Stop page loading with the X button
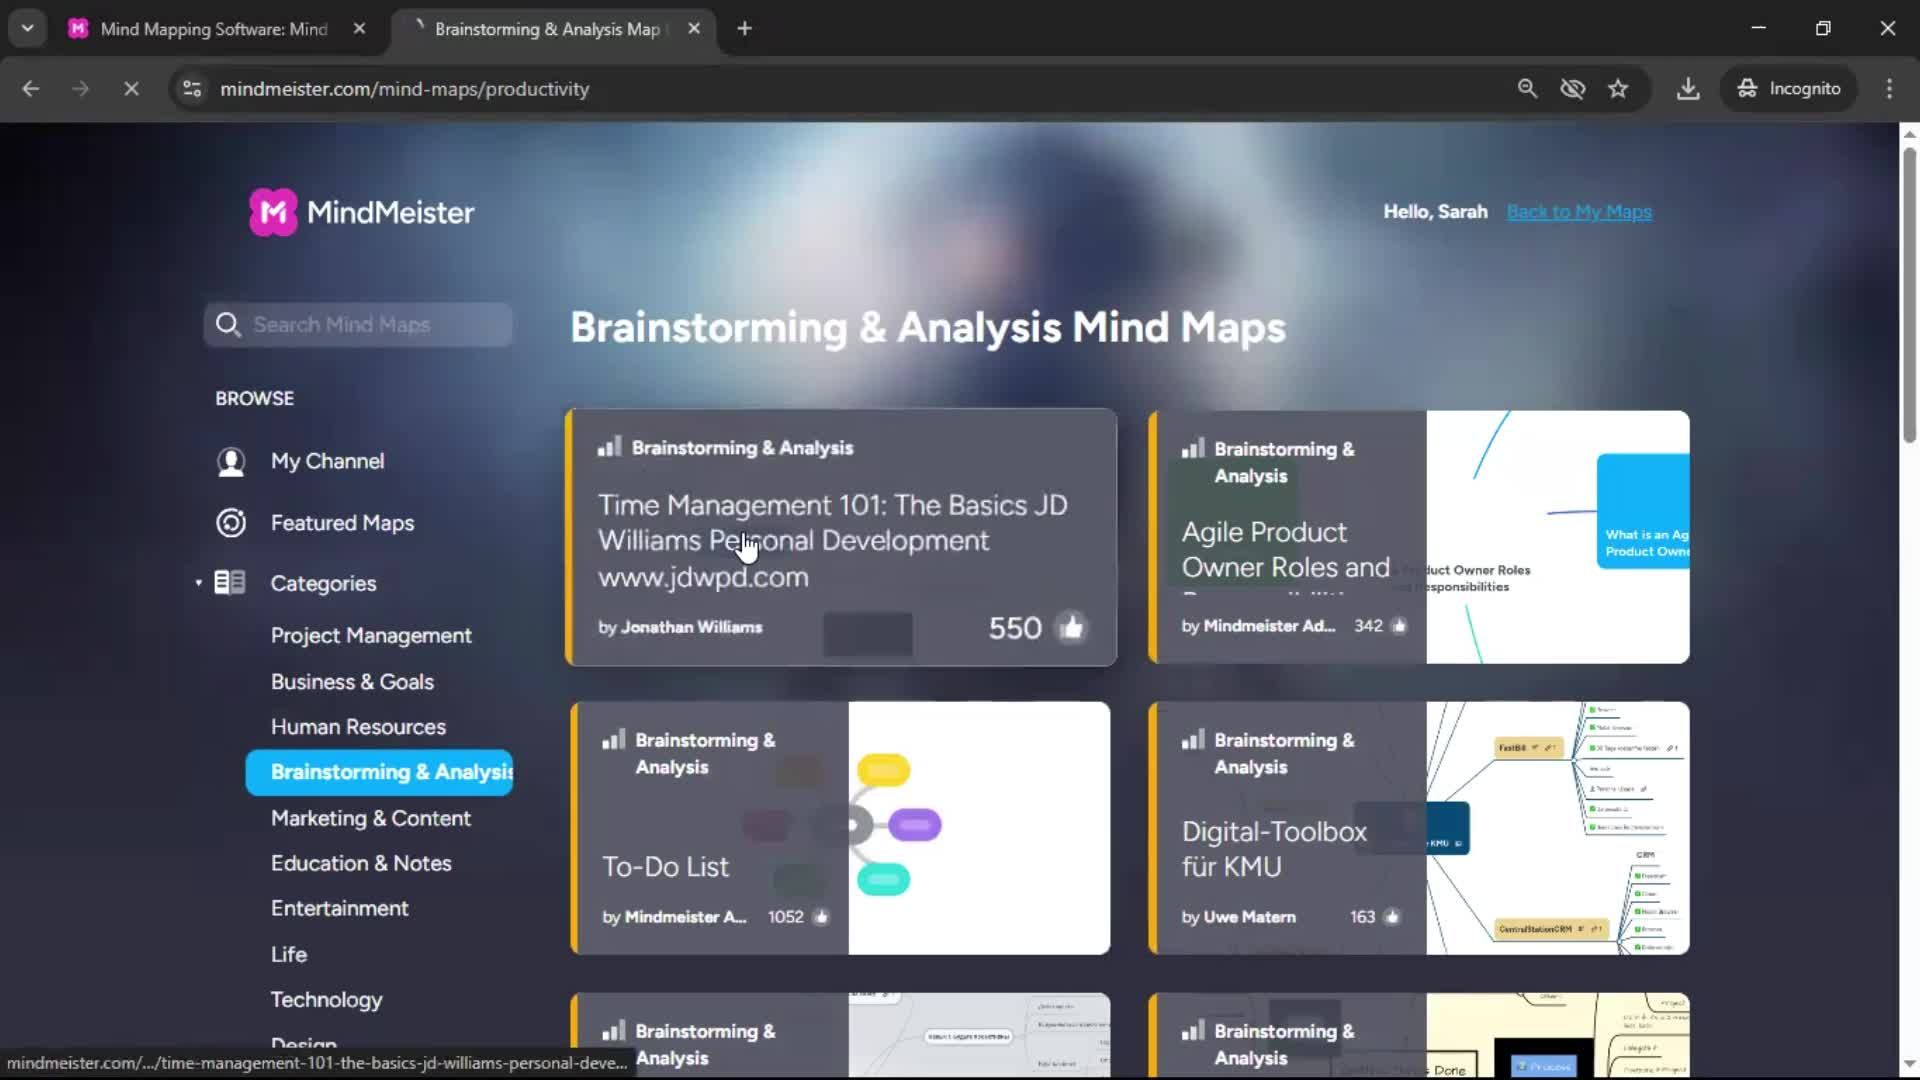This screenshot has height=1080, width=1920. (131, 89)
